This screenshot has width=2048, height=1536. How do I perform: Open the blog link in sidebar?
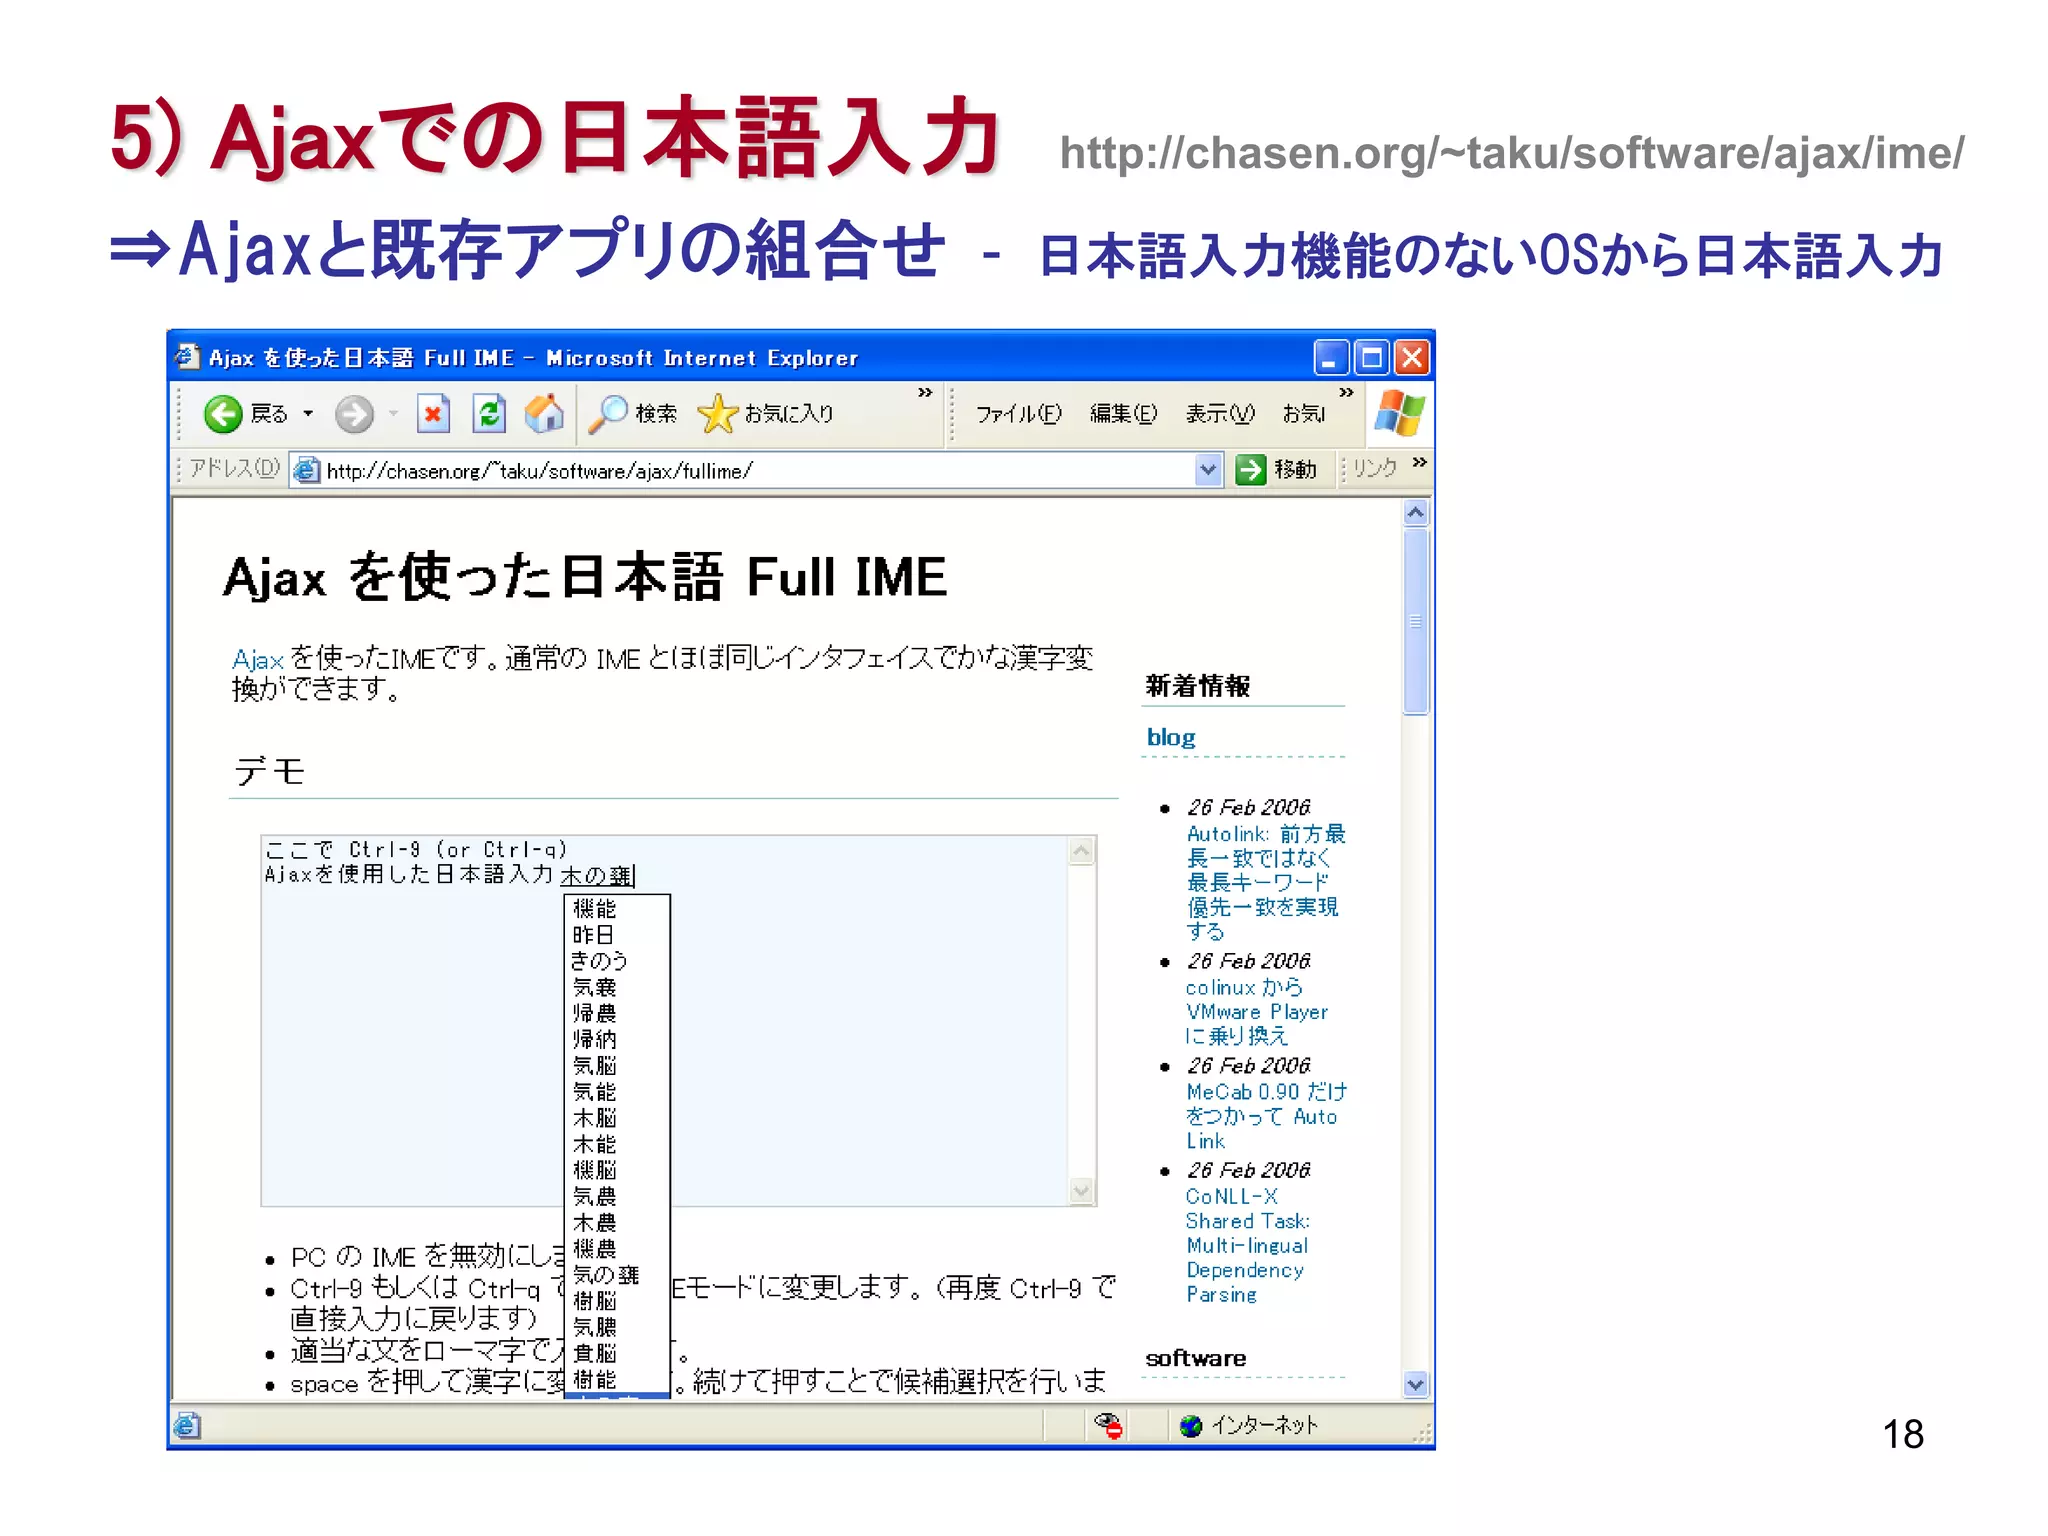point(1171,737)
